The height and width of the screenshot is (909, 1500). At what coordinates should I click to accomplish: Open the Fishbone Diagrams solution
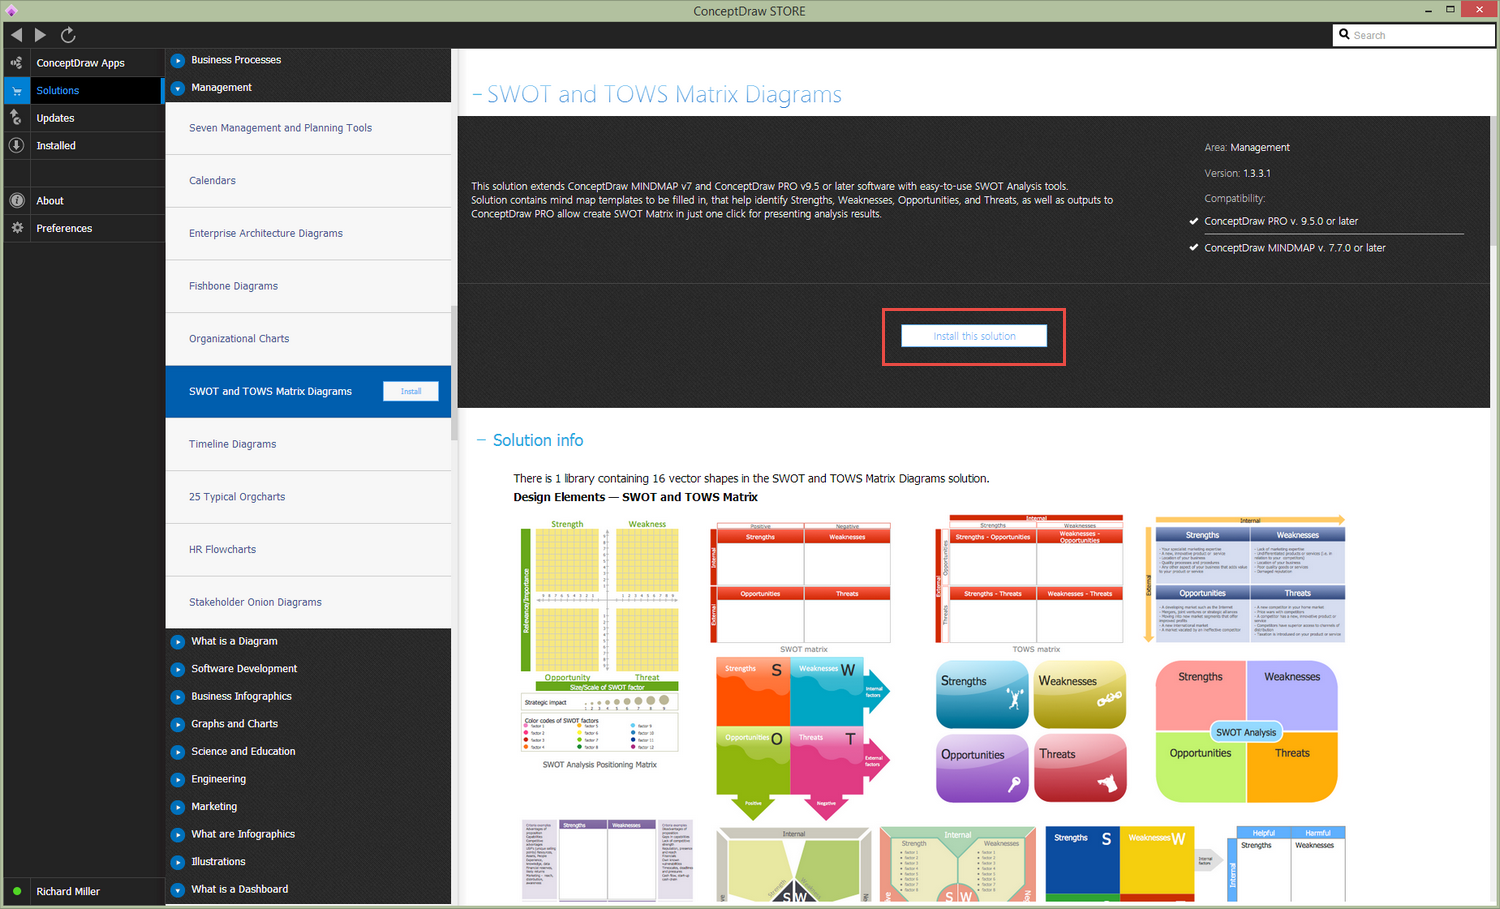[x=308, y=286]
